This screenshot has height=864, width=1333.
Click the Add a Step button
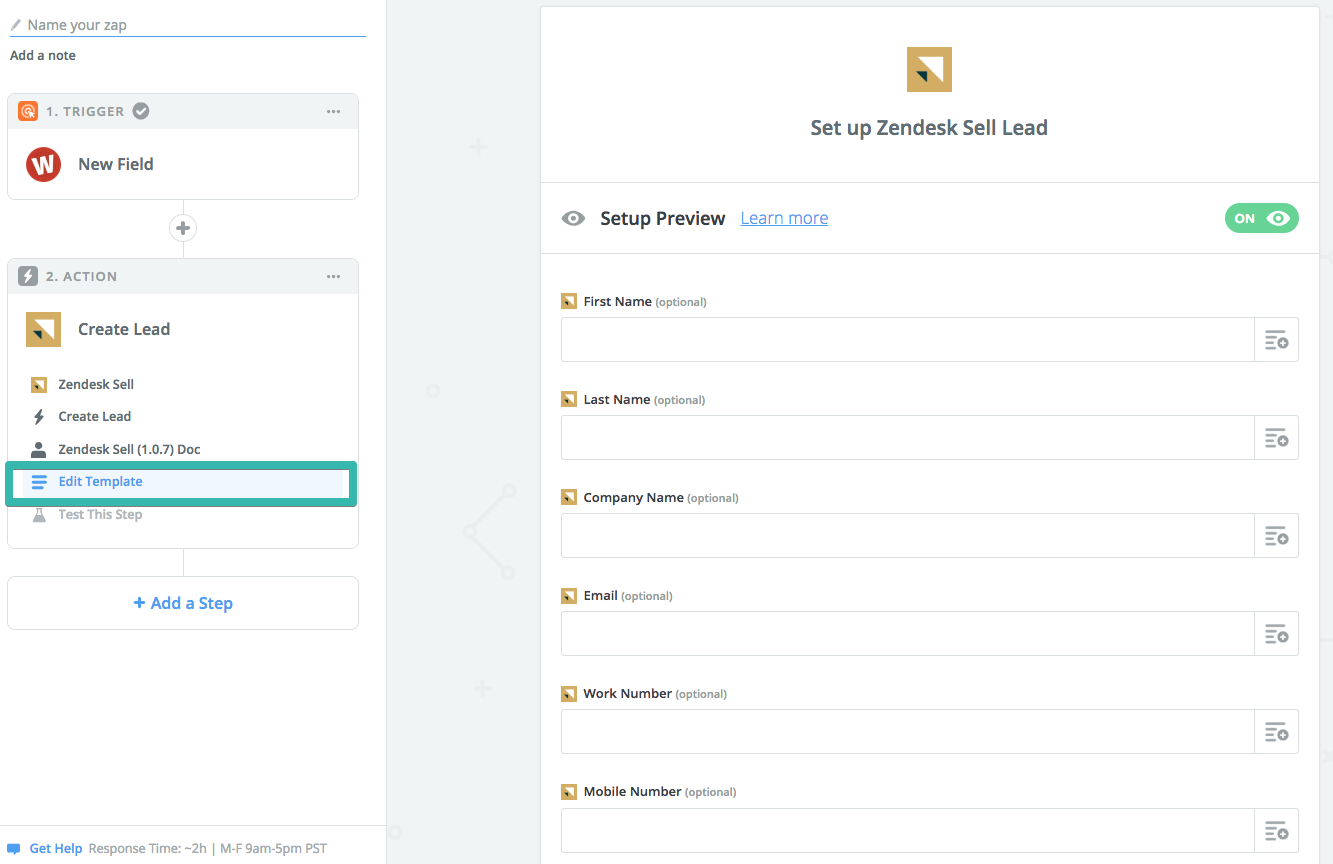pyautogui.click(x=183, y=603)
